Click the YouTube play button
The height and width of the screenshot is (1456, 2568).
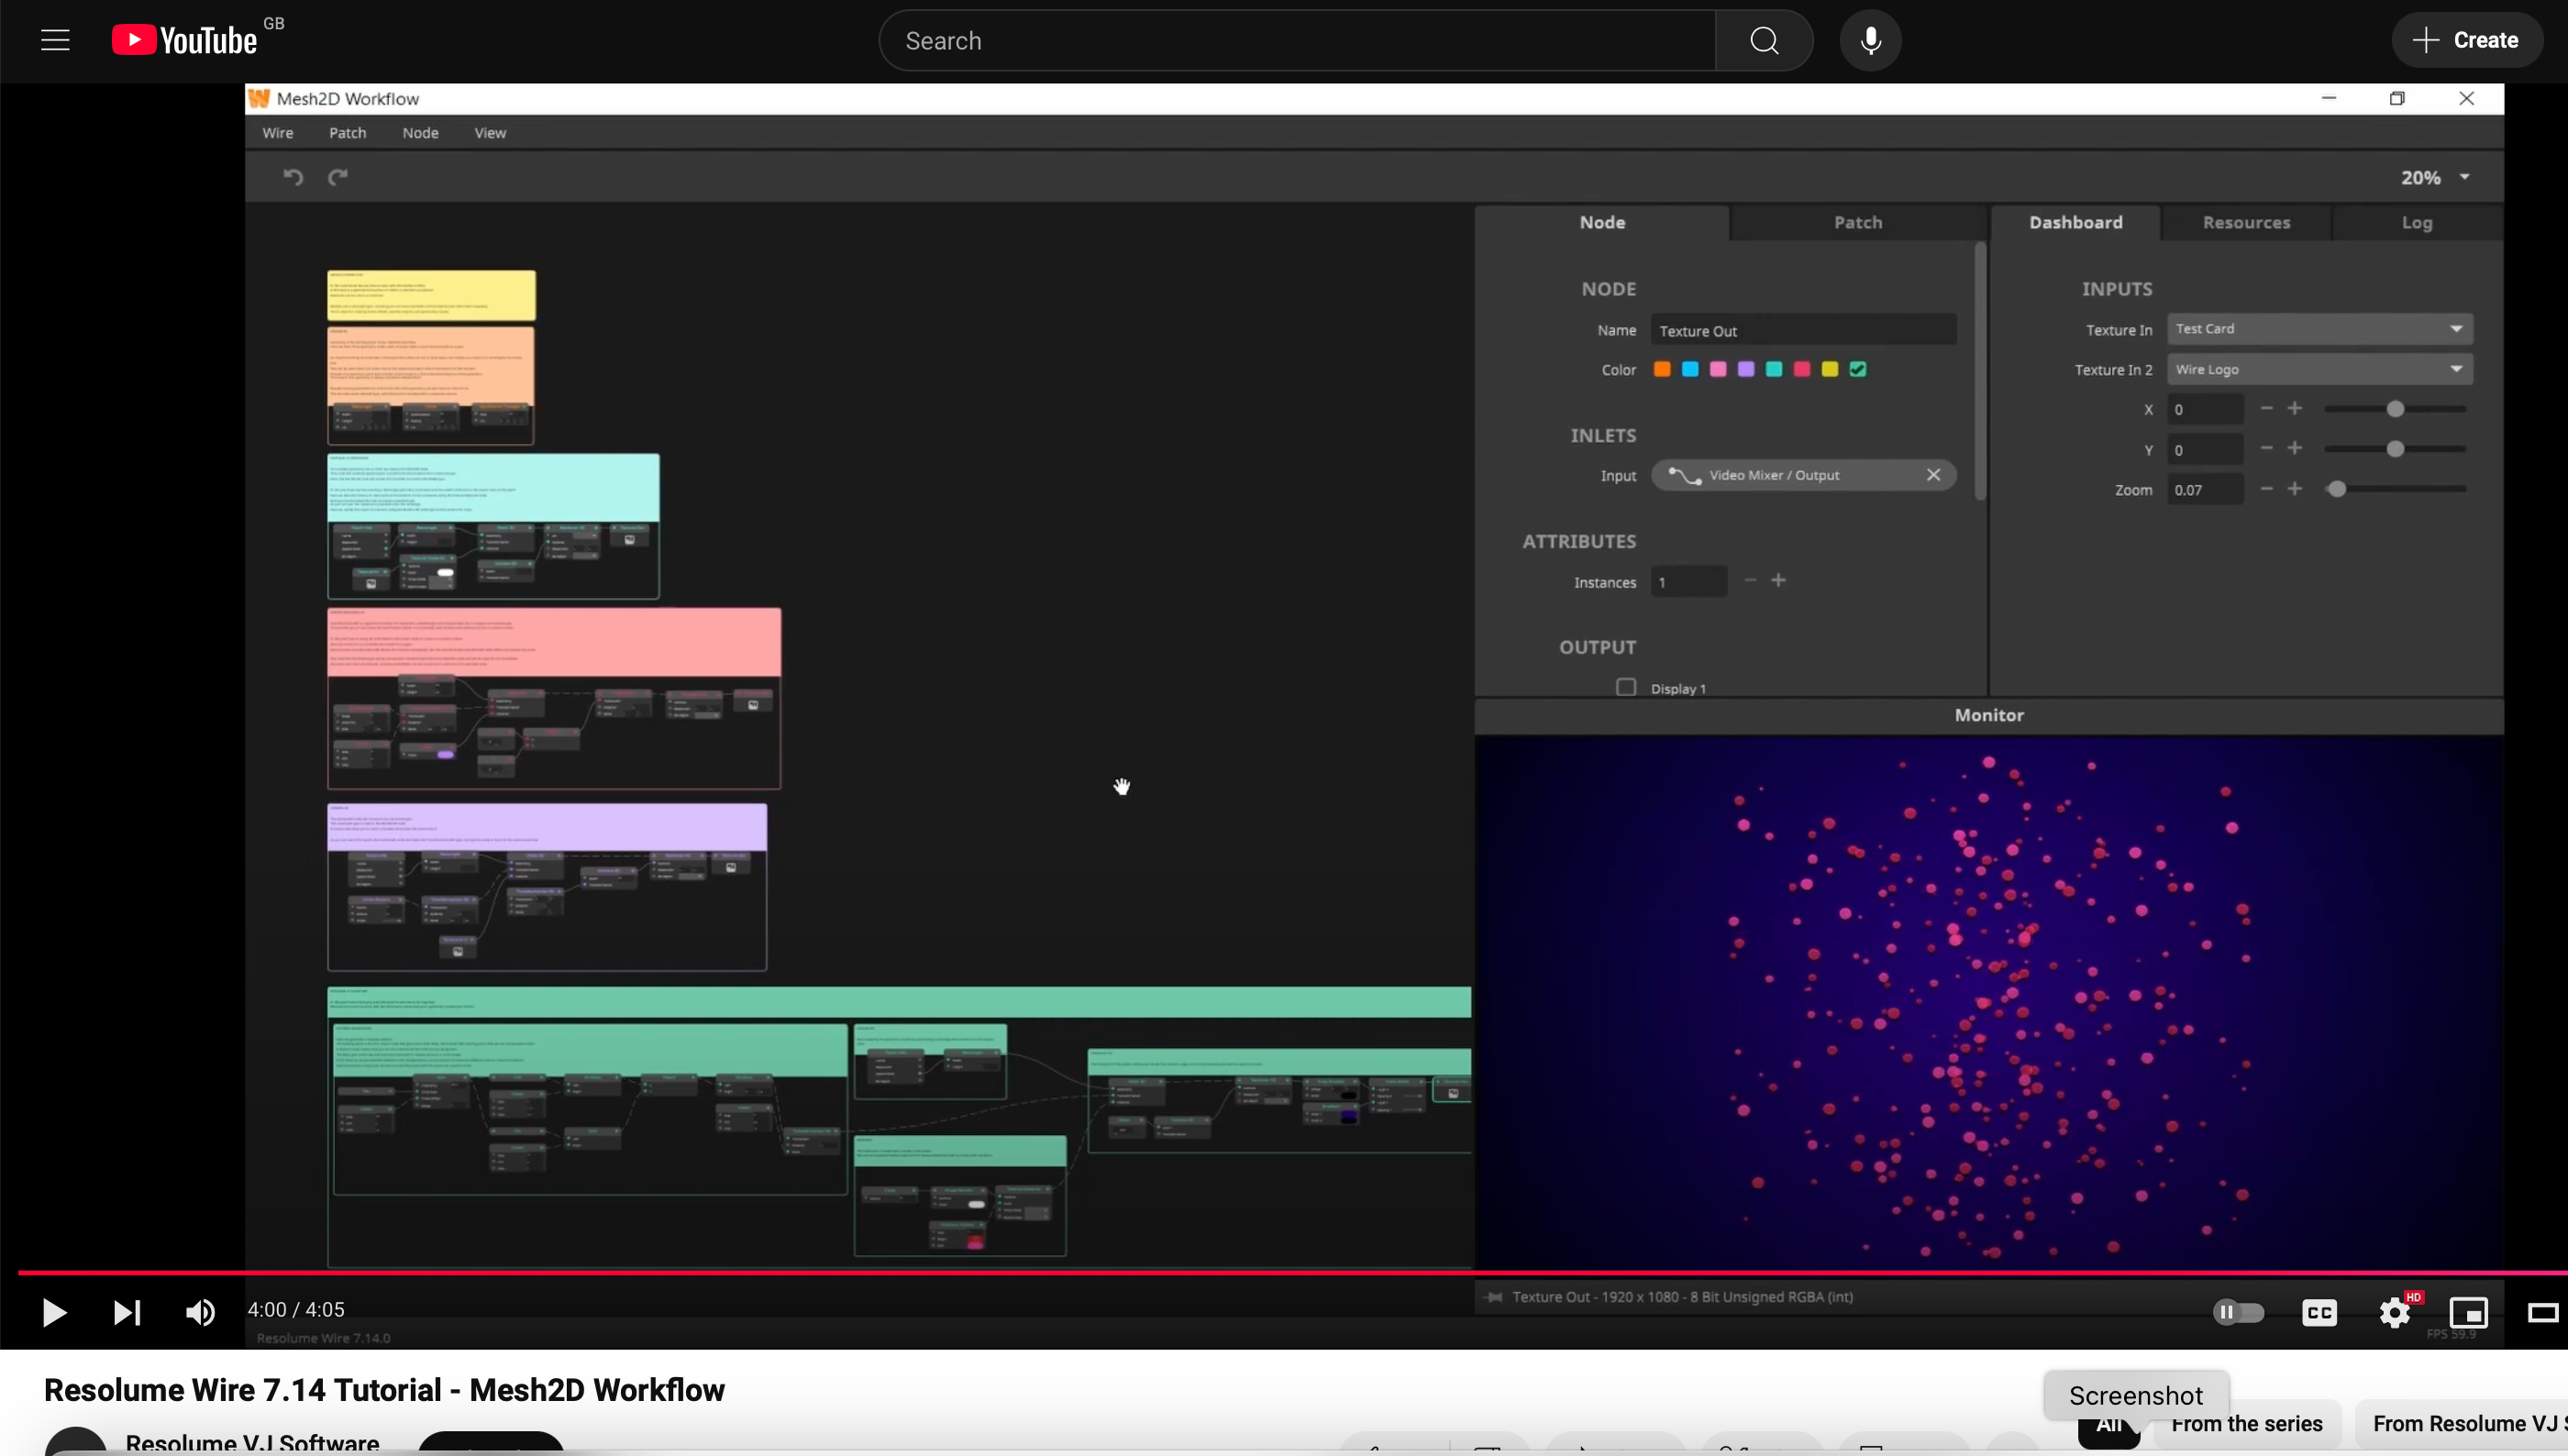tap(54, 1312)
